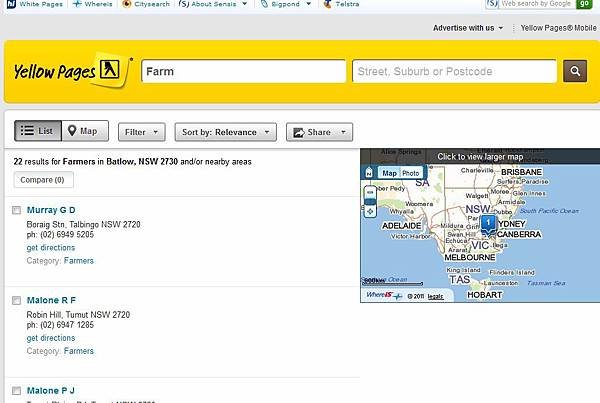The width and height of the screenshot is (600, 403).
Task: Get directions to Malone R F
Action: click(x=51, y=338)
